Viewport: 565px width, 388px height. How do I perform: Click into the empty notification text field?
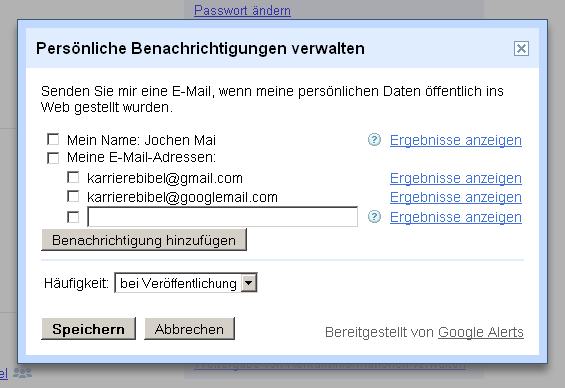tap(223, 217)
